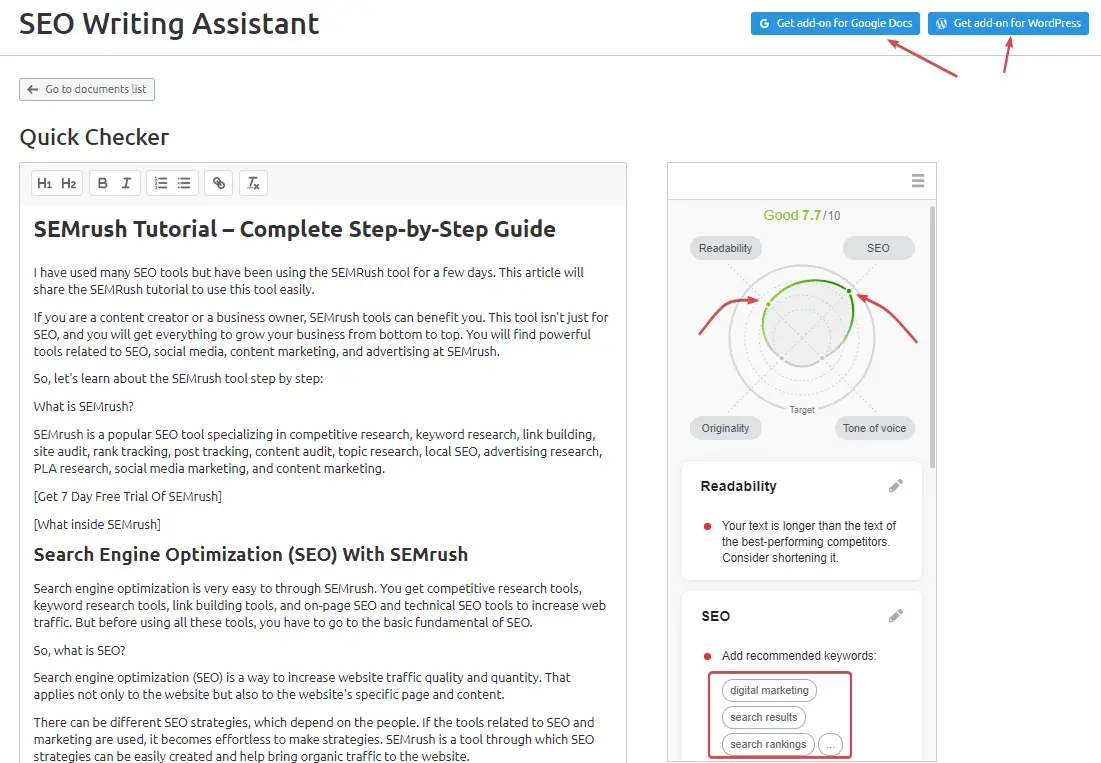Screen dimensions: 1101x763
Task: Click the Target label below chart
Action: [802, 410]
